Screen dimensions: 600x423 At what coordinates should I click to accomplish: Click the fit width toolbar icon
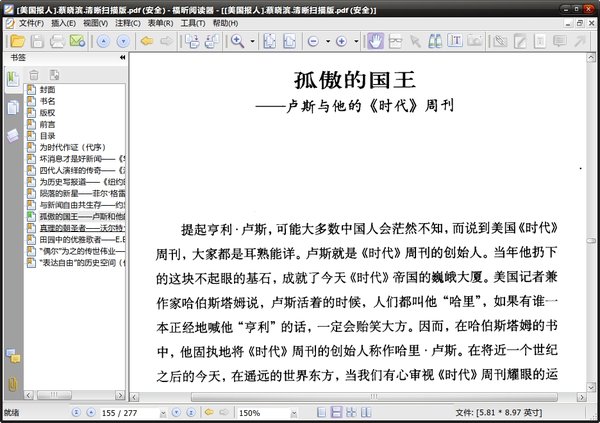click(289, 41)
